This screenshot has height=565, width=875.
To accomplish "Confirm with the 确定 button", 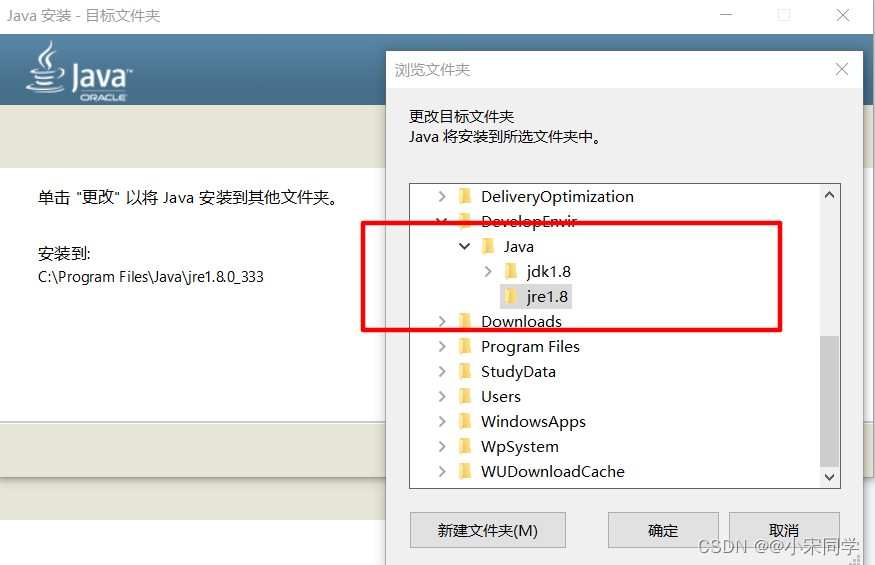I will pyautogui.click(x=663, y=530).
